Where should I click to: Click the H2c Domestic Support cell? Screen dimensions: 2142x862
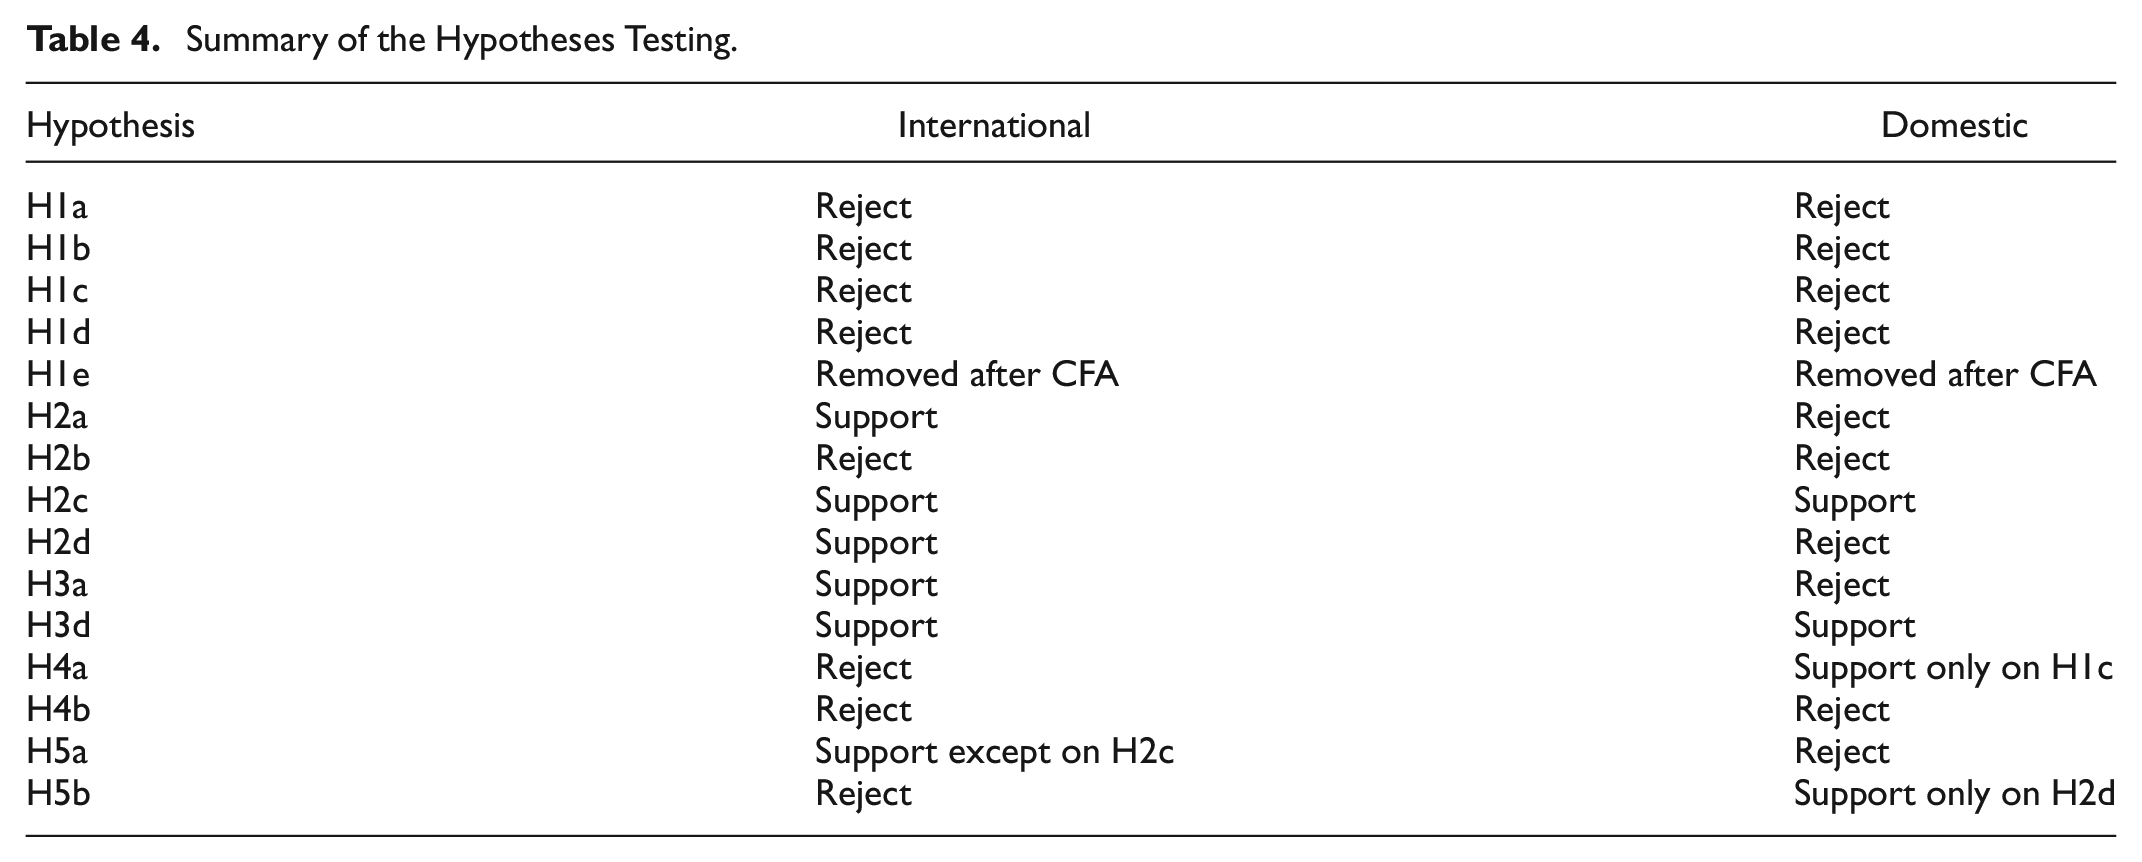coord(1855,501)
